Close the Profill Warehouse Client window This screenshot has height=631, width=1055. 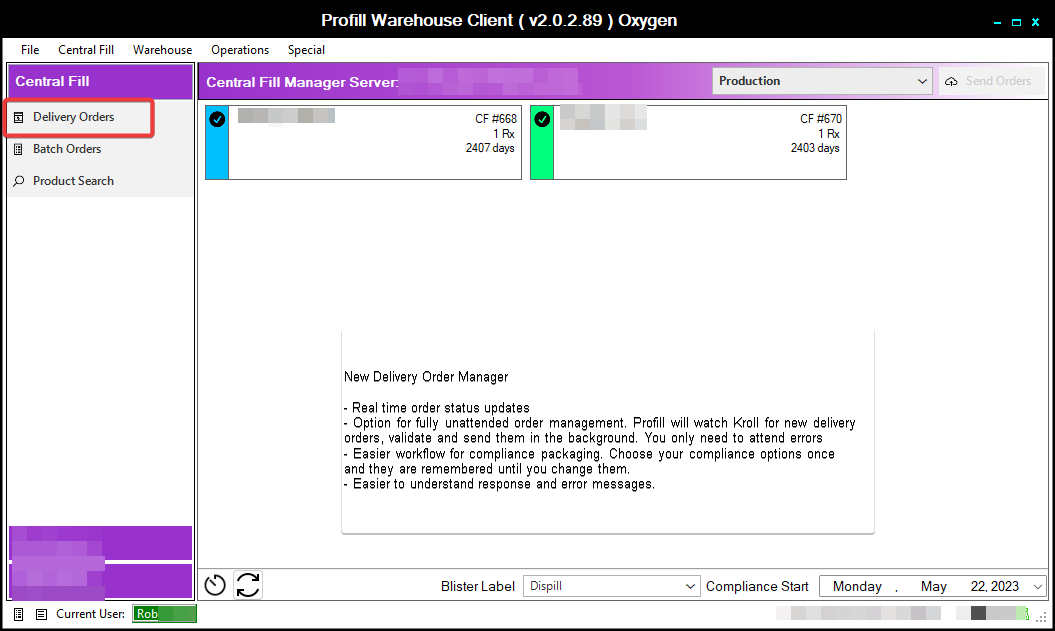1035,22
